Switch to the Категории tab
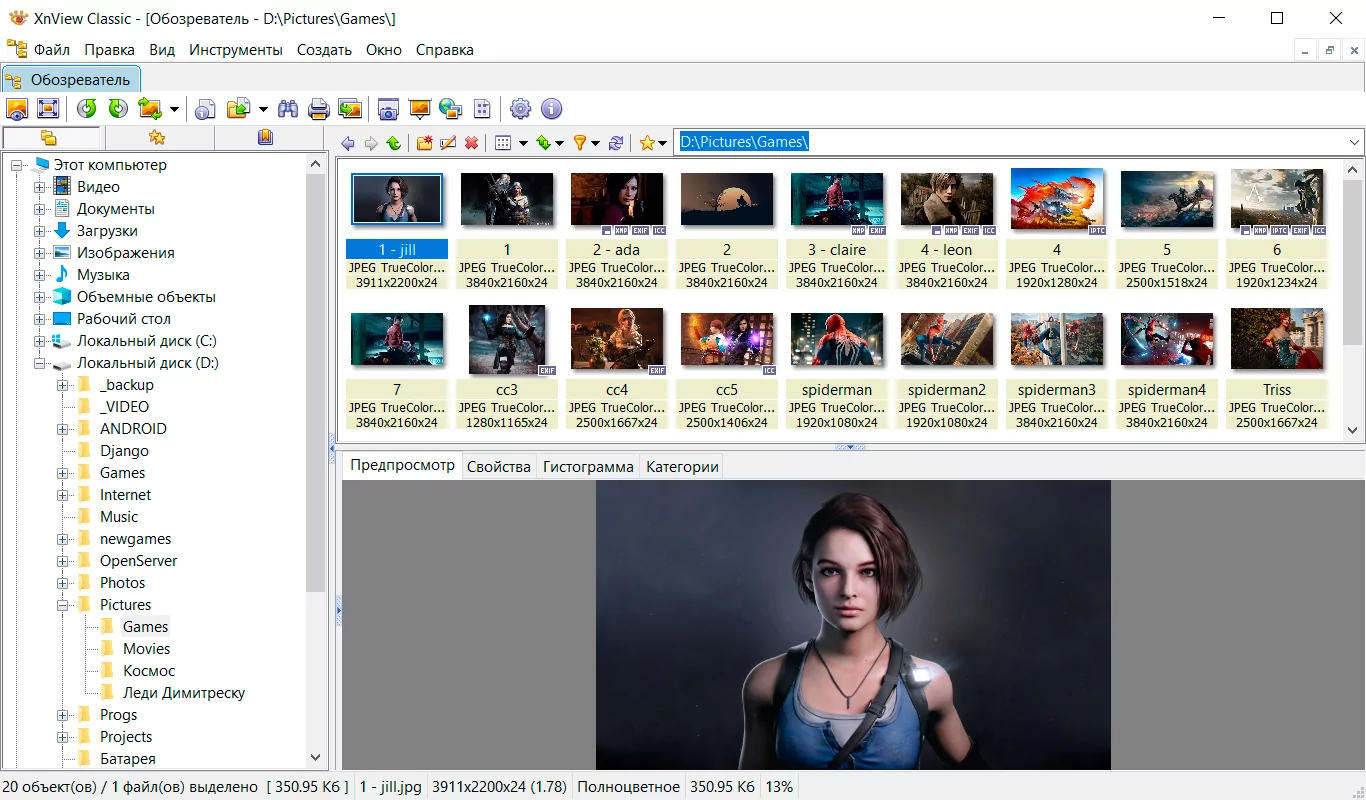The width and height of the screenshot is (1366, 800). pos(682,467)
